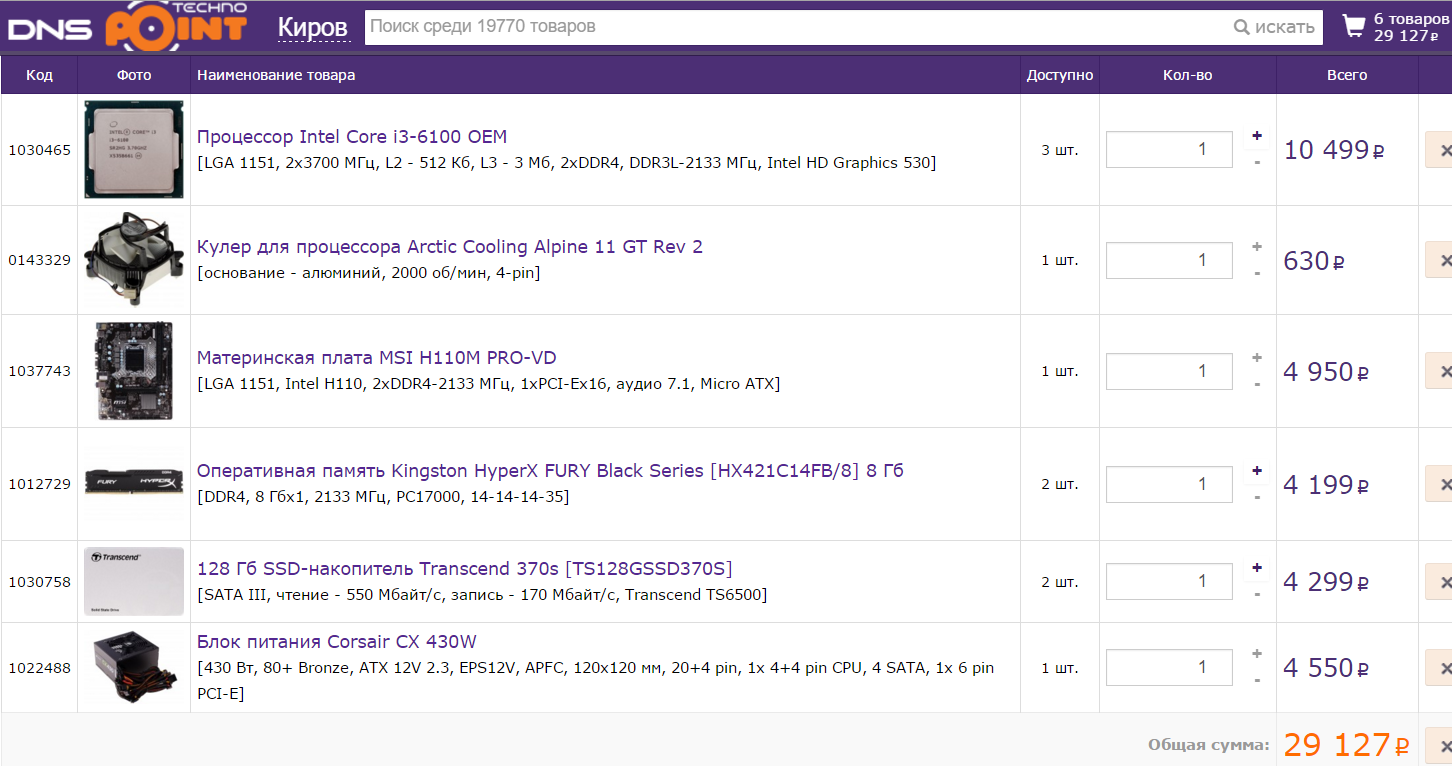Open the Процессор Intel Core i3-6100 OEM link
This screenshot has width=1452, height=766.
click(352, 137)
